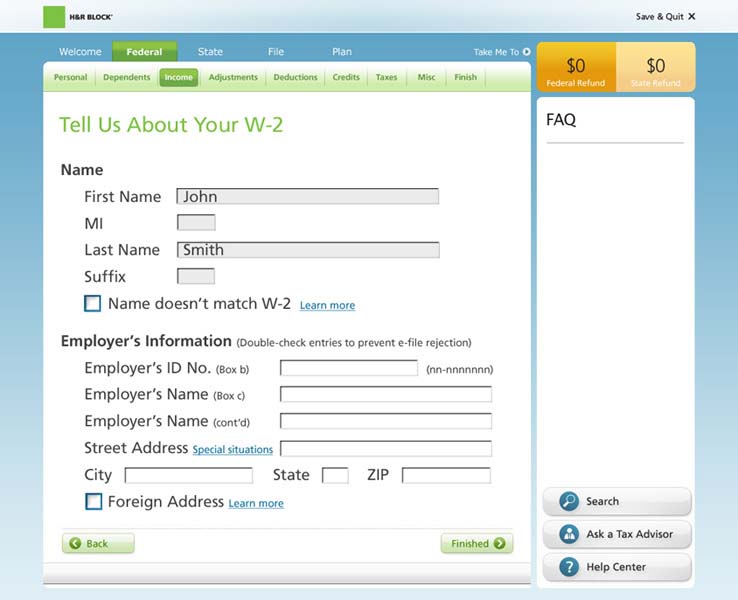The image size is (738, 600).
Task: Click the State input field
Action: 335,475
